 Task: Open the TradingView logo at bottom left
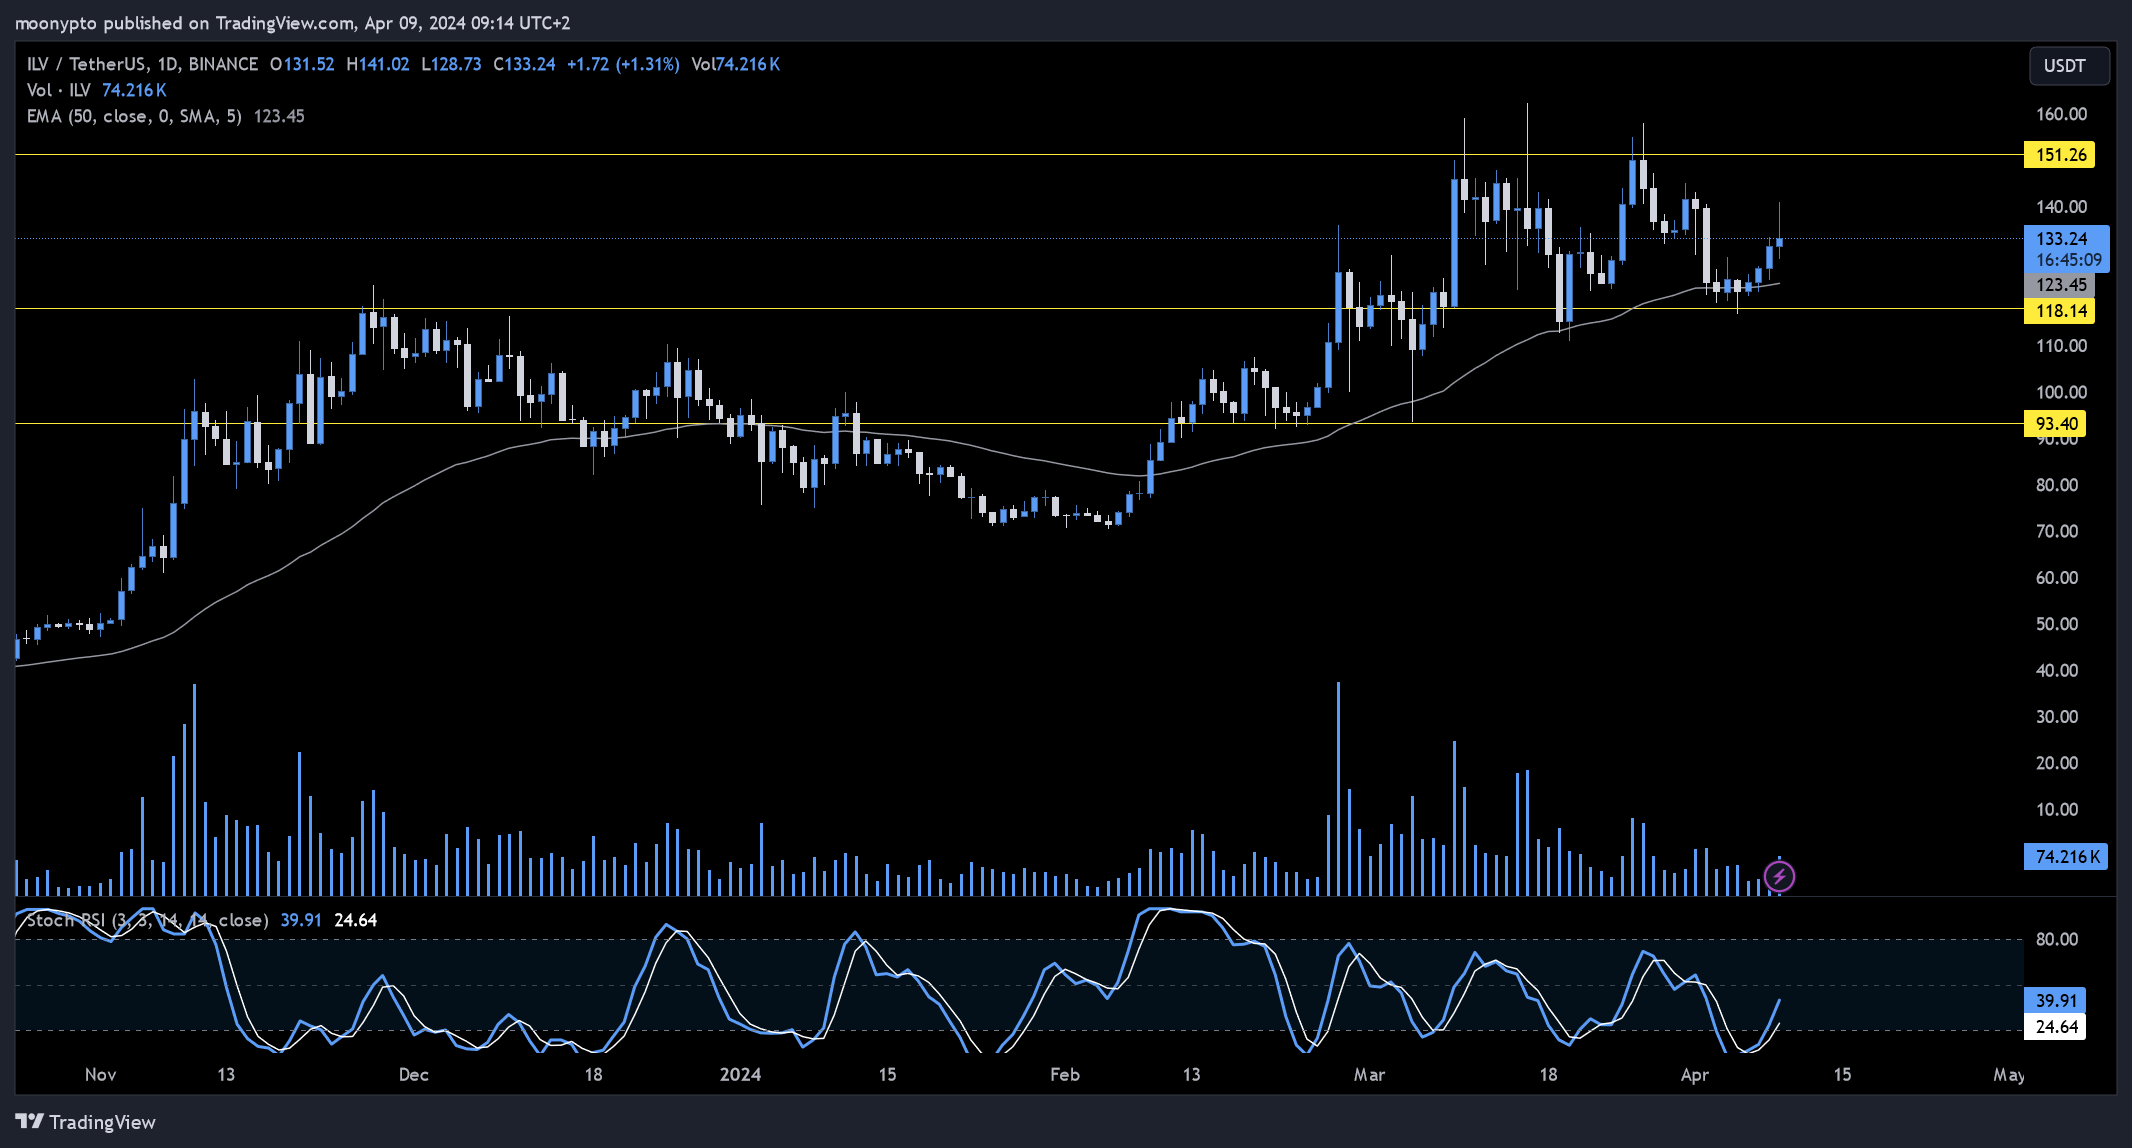[86, 1122]
